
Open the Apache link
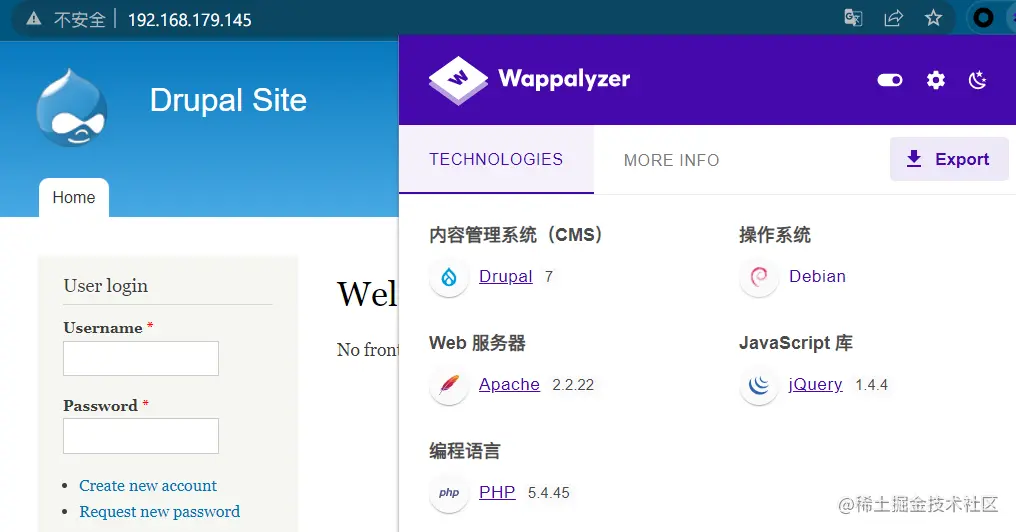pos(509,384)
